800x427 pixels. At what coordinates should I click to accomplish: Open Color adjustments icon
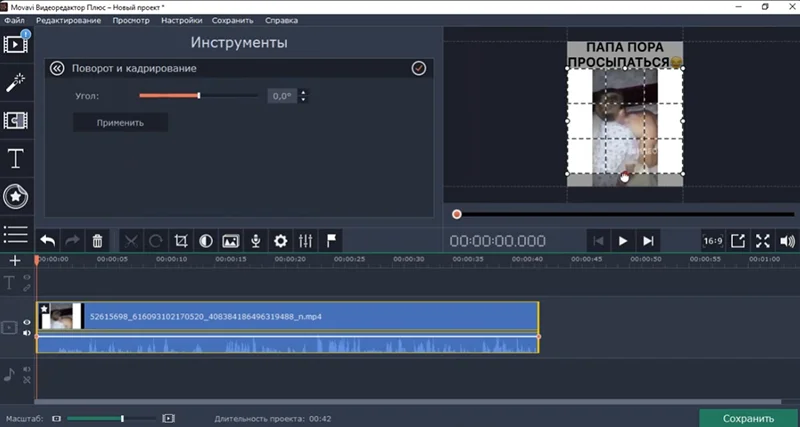(206, 241)
